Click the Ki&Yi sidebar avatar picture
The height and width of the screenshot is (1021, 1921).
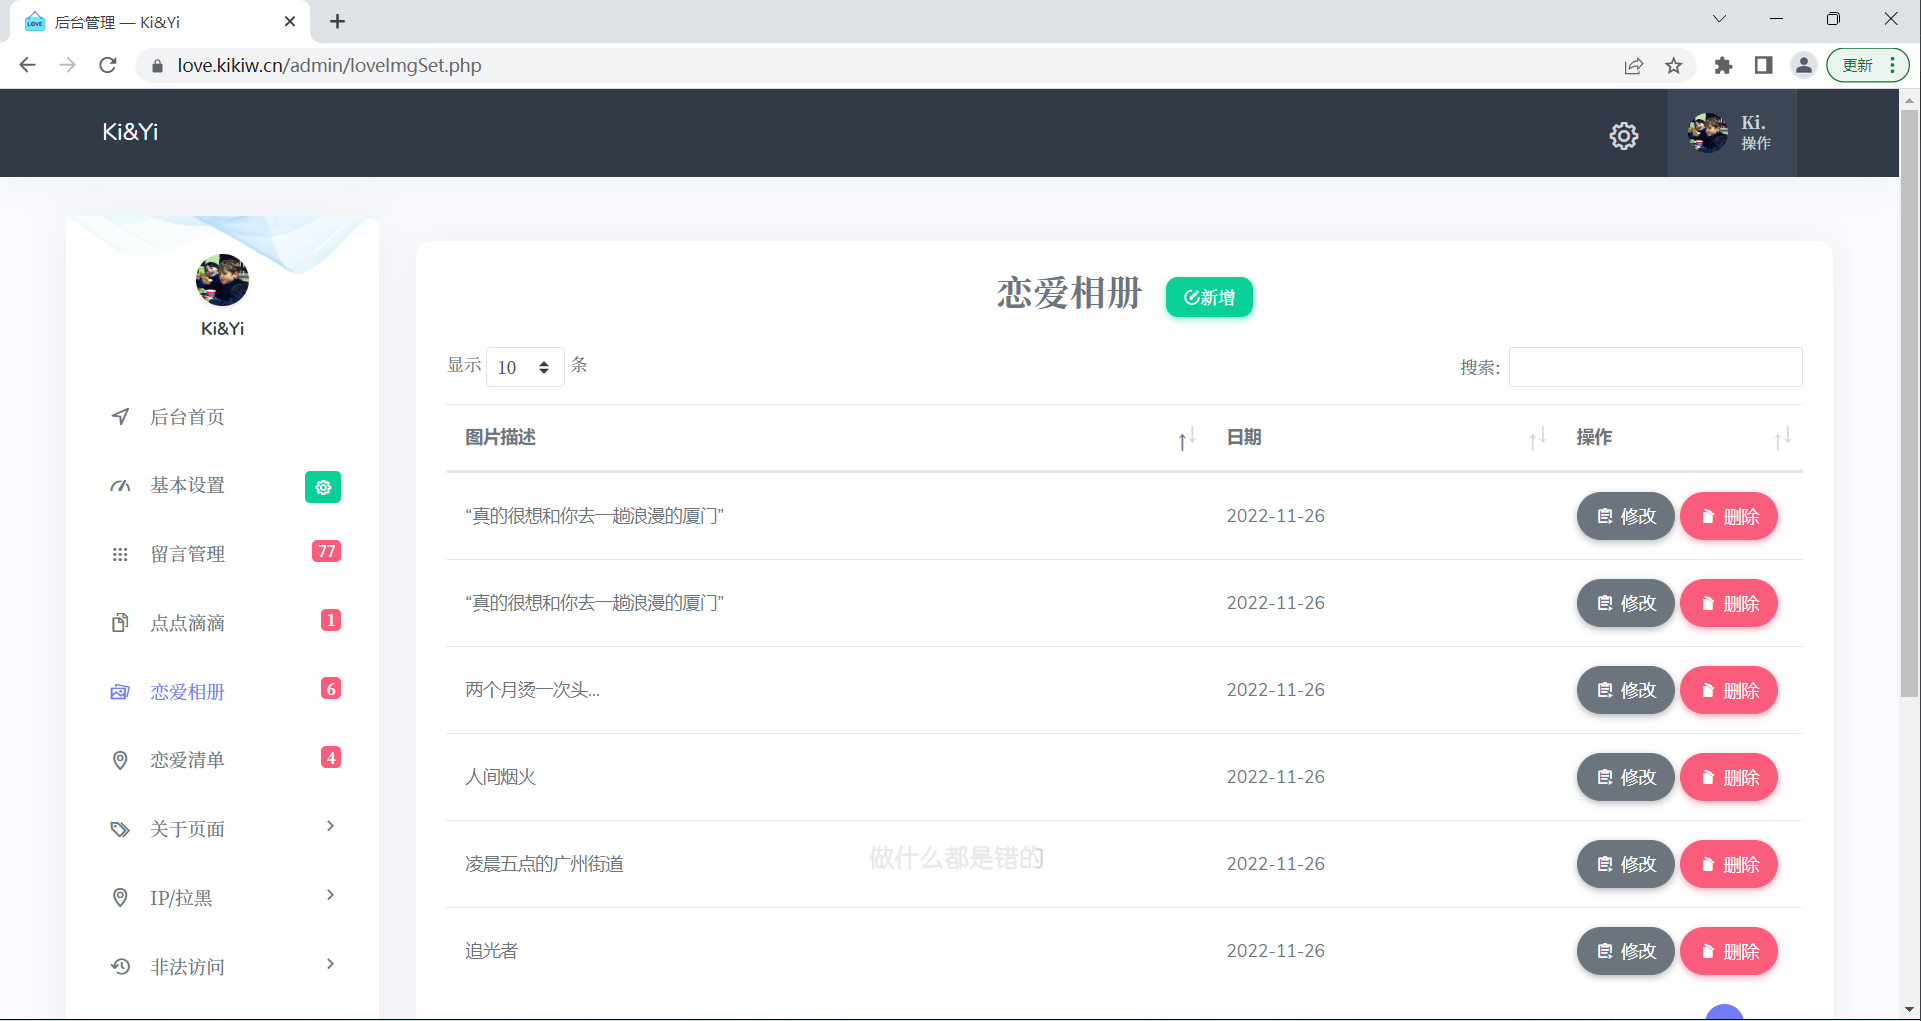[222, 280]
